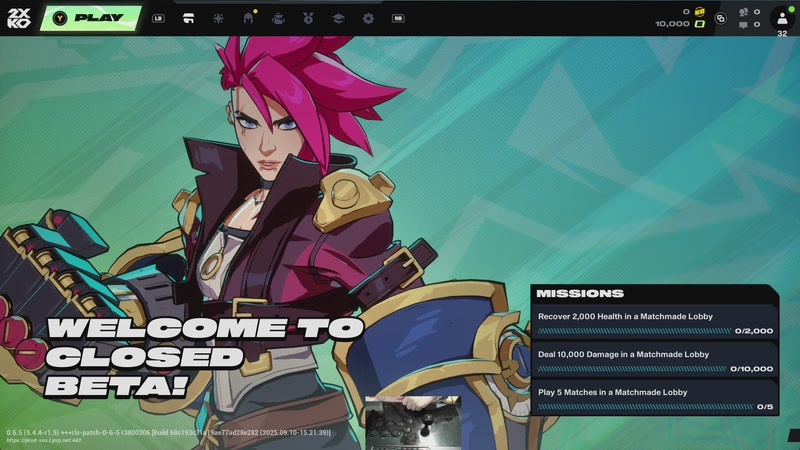Click the 0/2,000 progress value

click(754, 331)
